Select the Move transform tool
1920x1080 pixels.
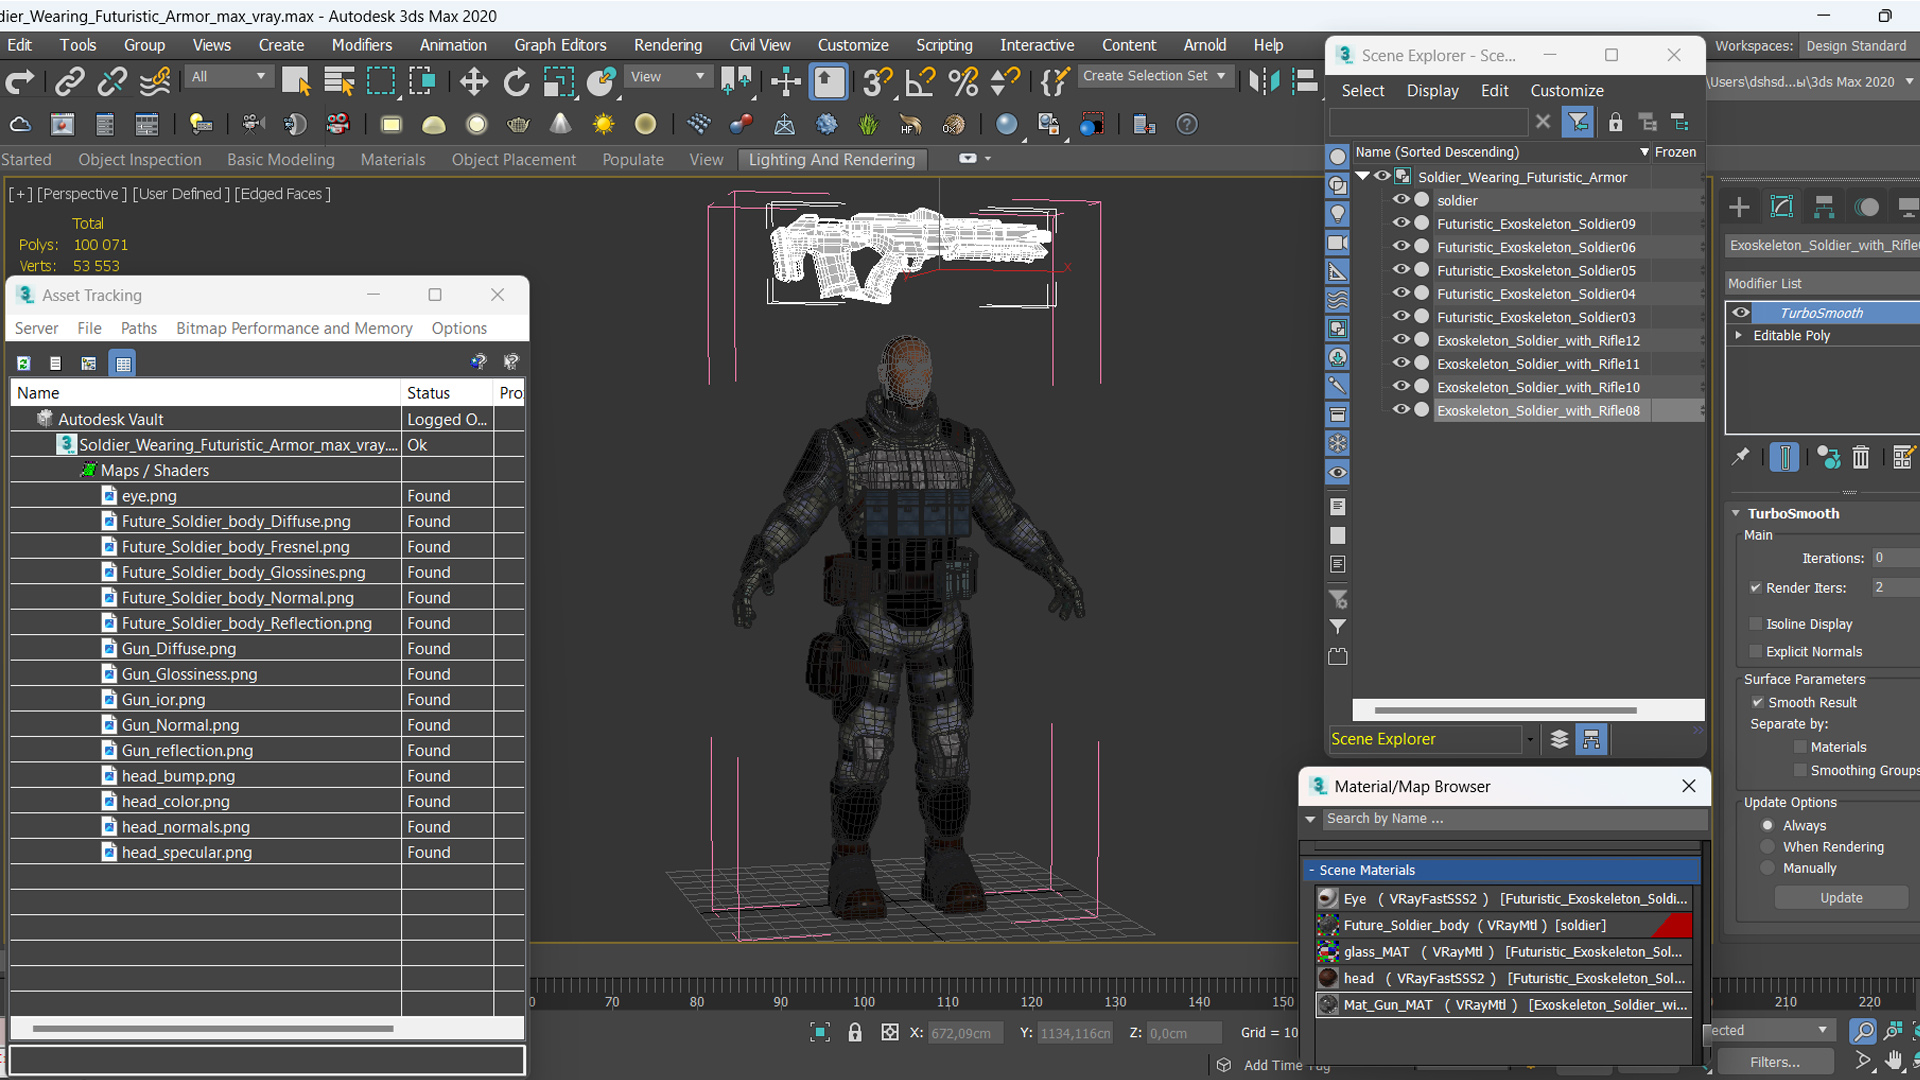(x=473, y=81)
